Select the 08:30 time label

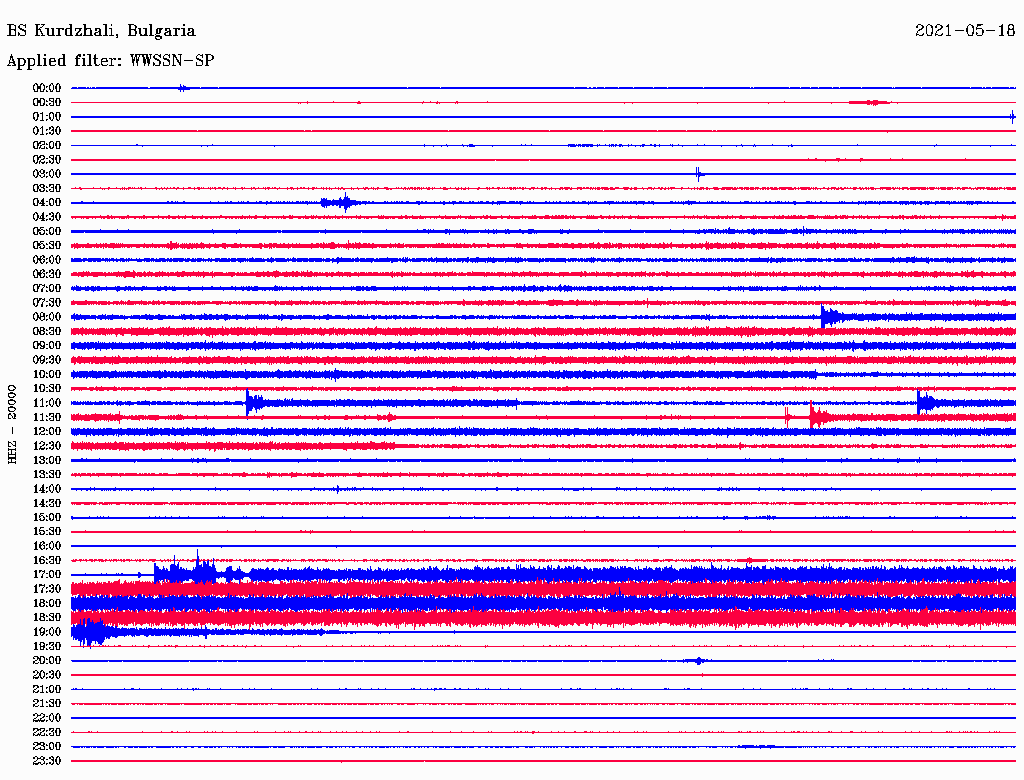tap(47, 331)
